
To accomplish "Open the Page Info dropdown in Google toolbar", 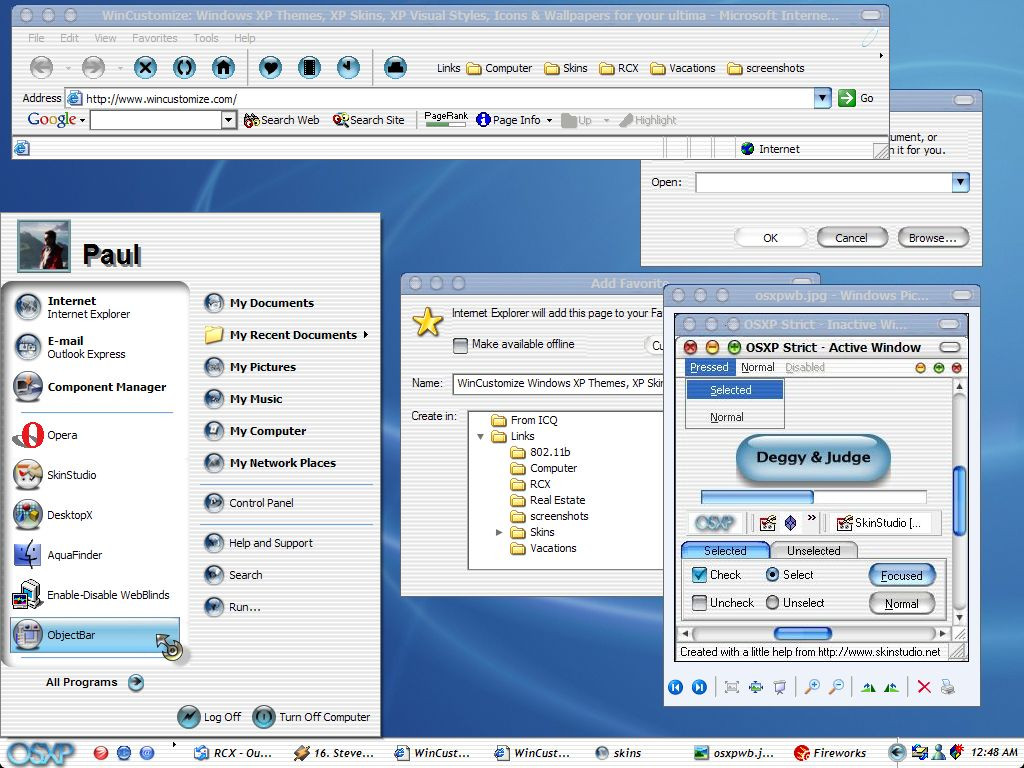I will point(549,120).
